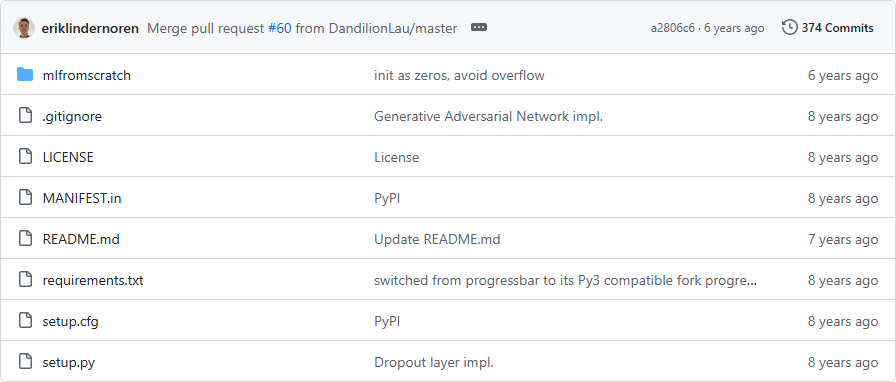Open commit hash a2806c6
The image size is (896, 382).
pyautogui.click(x=673, y=28)
